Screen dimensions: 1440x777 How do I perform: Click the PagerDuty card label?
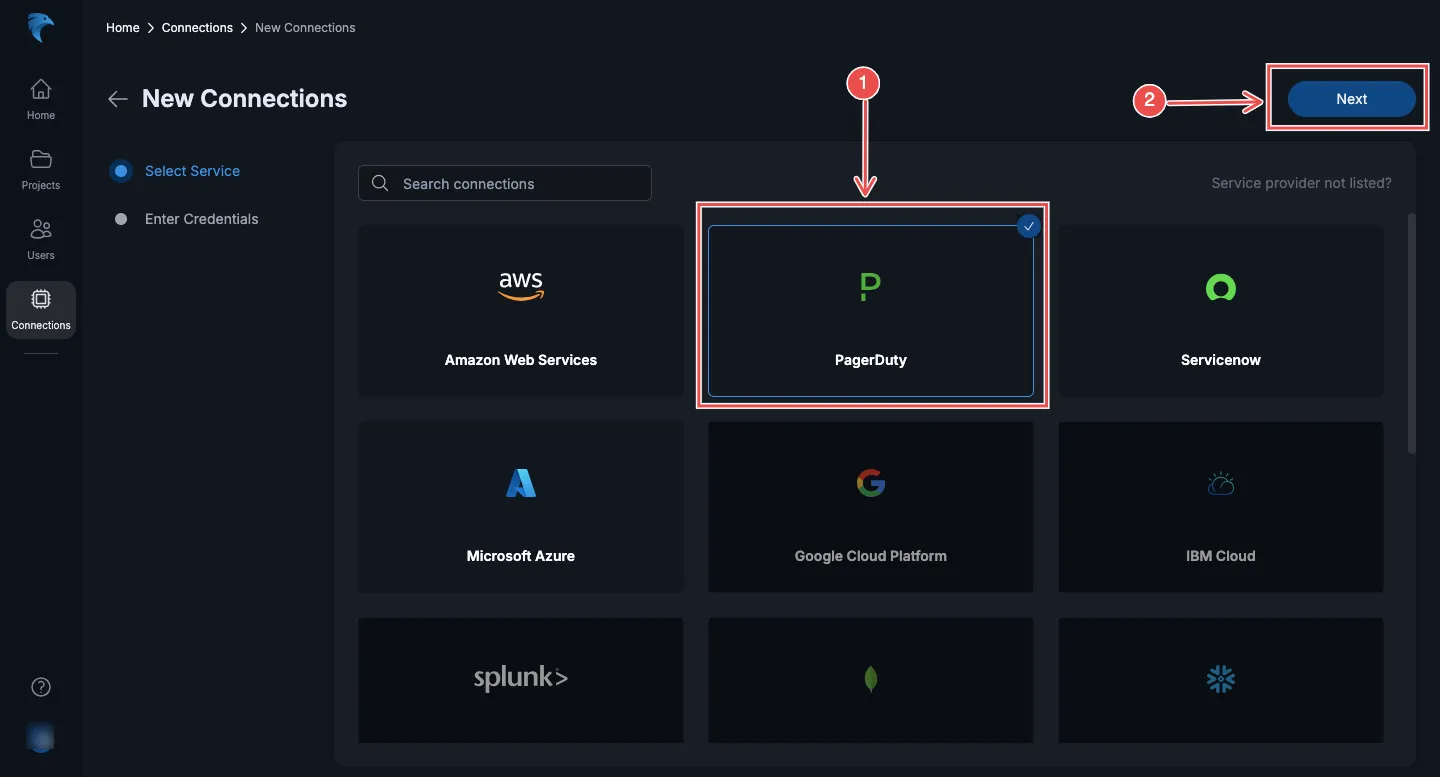click(x=871, y=360)
